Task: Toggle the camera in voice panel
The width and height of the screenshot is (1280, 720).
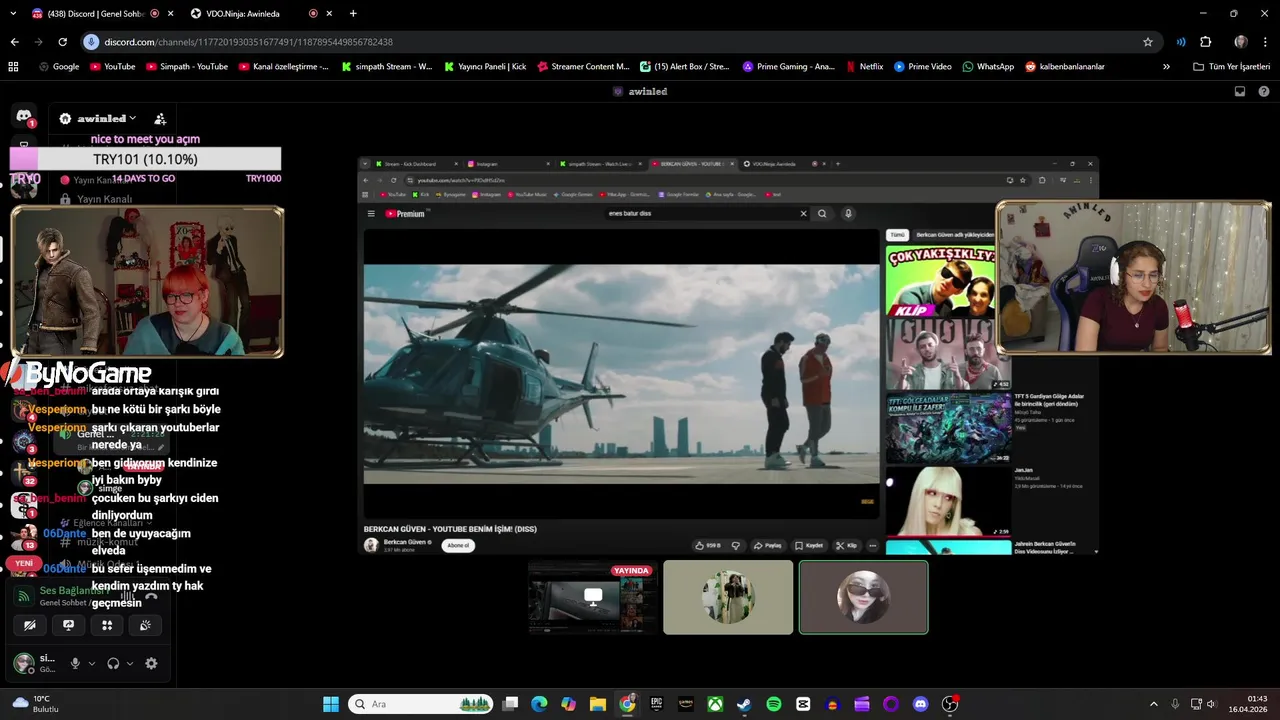Action: [x=30, y=625]
